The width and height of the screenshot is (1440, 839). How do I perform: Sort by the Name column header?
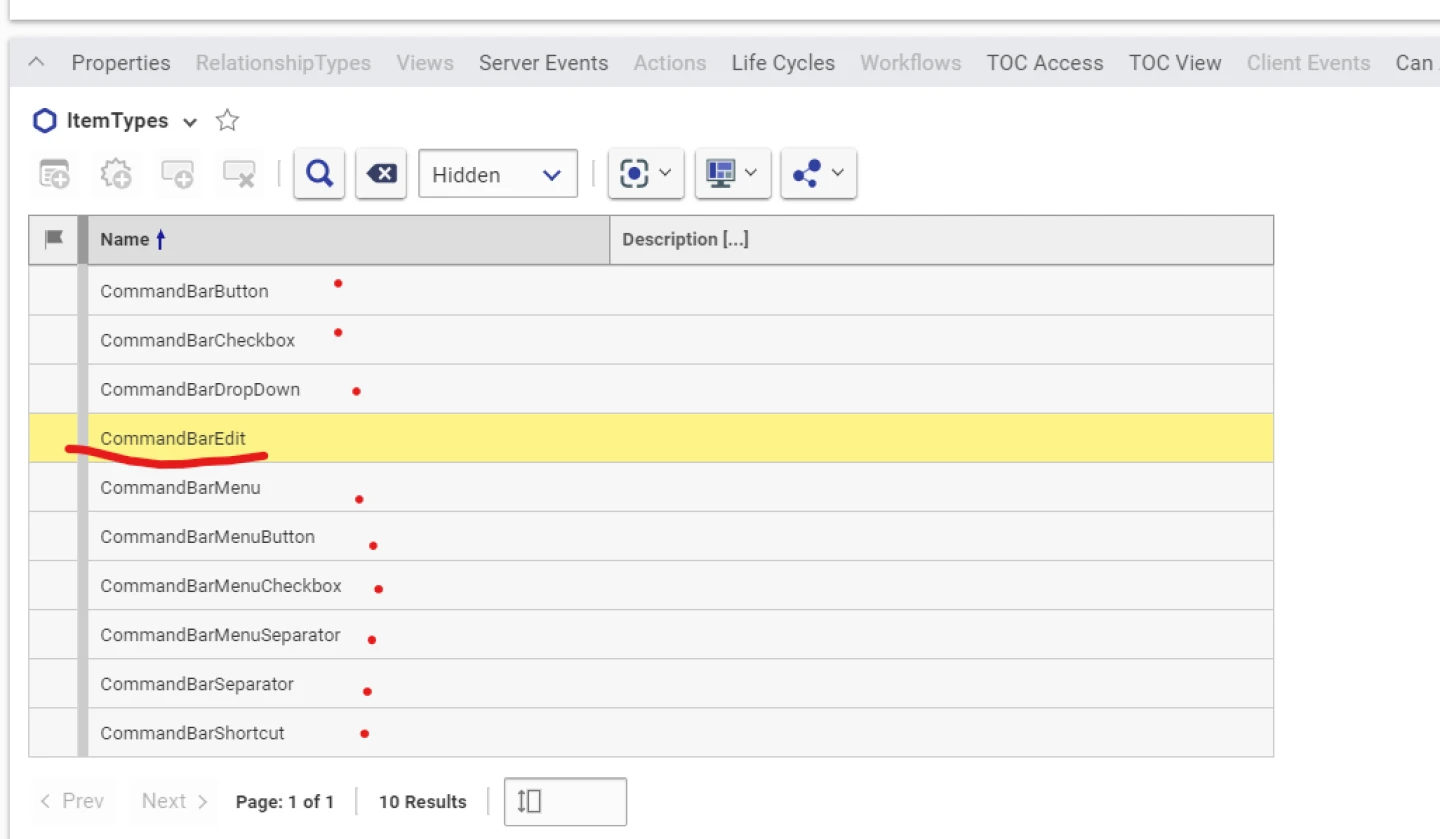click(348, 240)
